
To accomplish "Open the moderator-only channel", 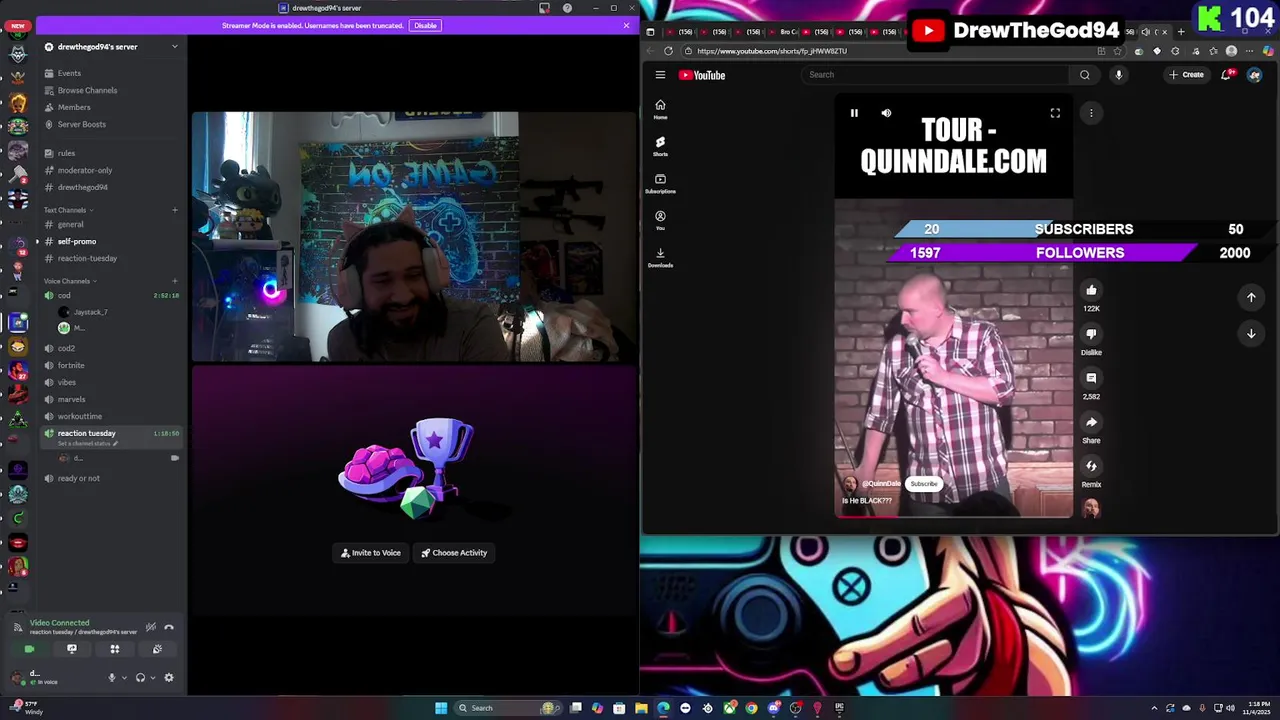I will (x=110, y=170).
